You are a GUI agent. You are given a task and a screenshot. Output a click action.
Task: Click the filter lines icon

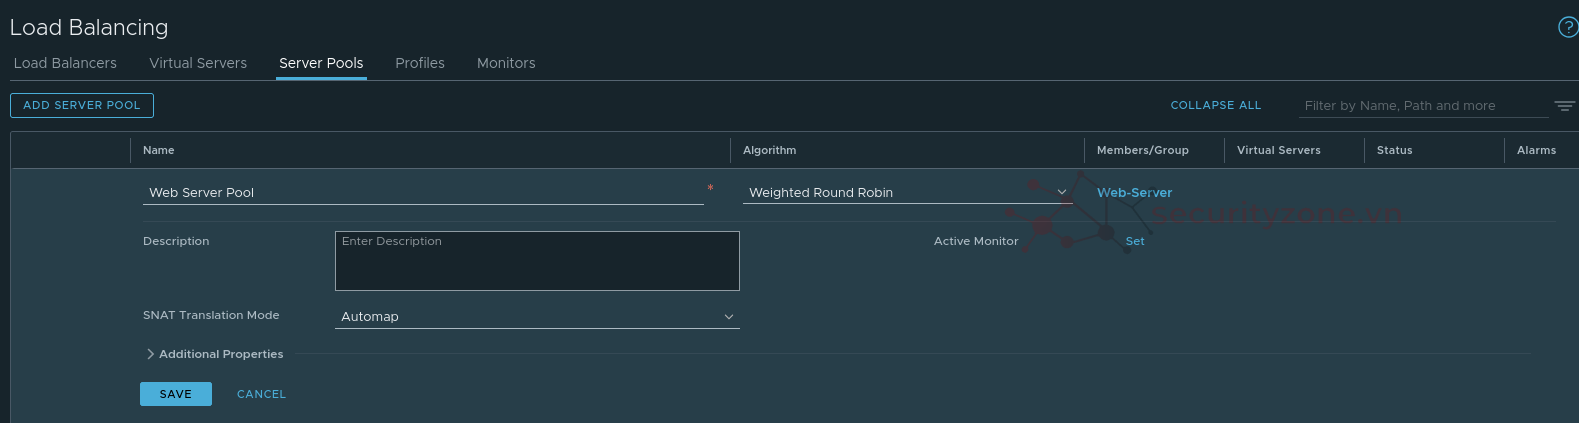[1564, 106]
